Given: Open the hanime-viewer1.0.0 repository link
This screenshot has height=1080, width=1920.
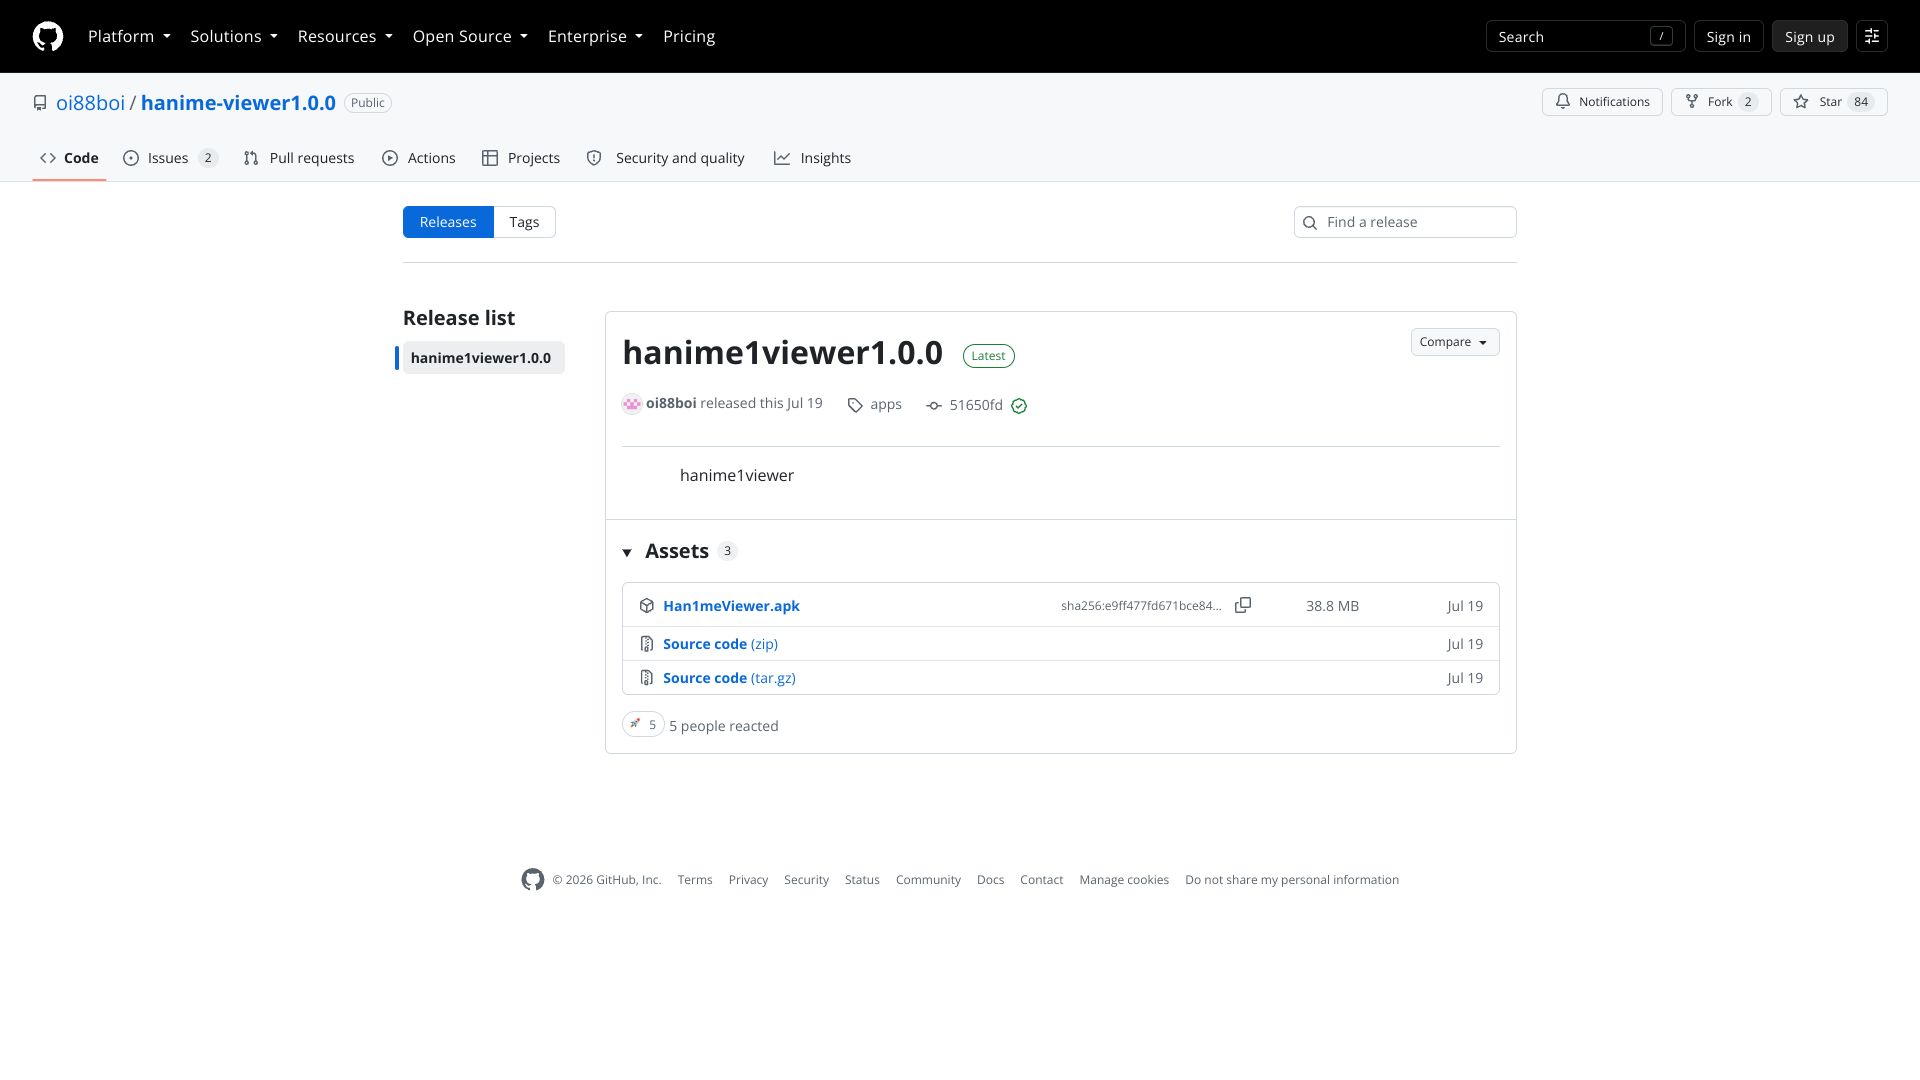Looking at the screenshot, I should click(x=238, y=103).
